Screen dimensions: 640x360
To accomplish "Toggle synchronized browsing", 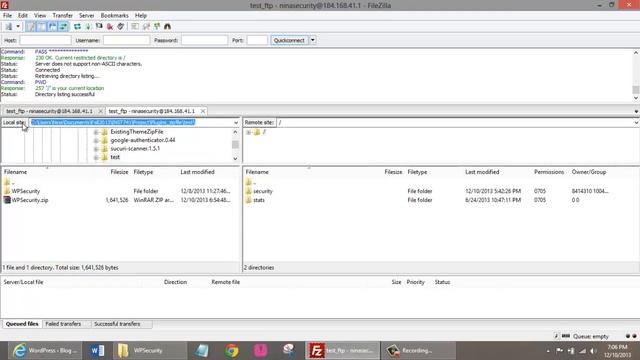I will pos(157,27).
